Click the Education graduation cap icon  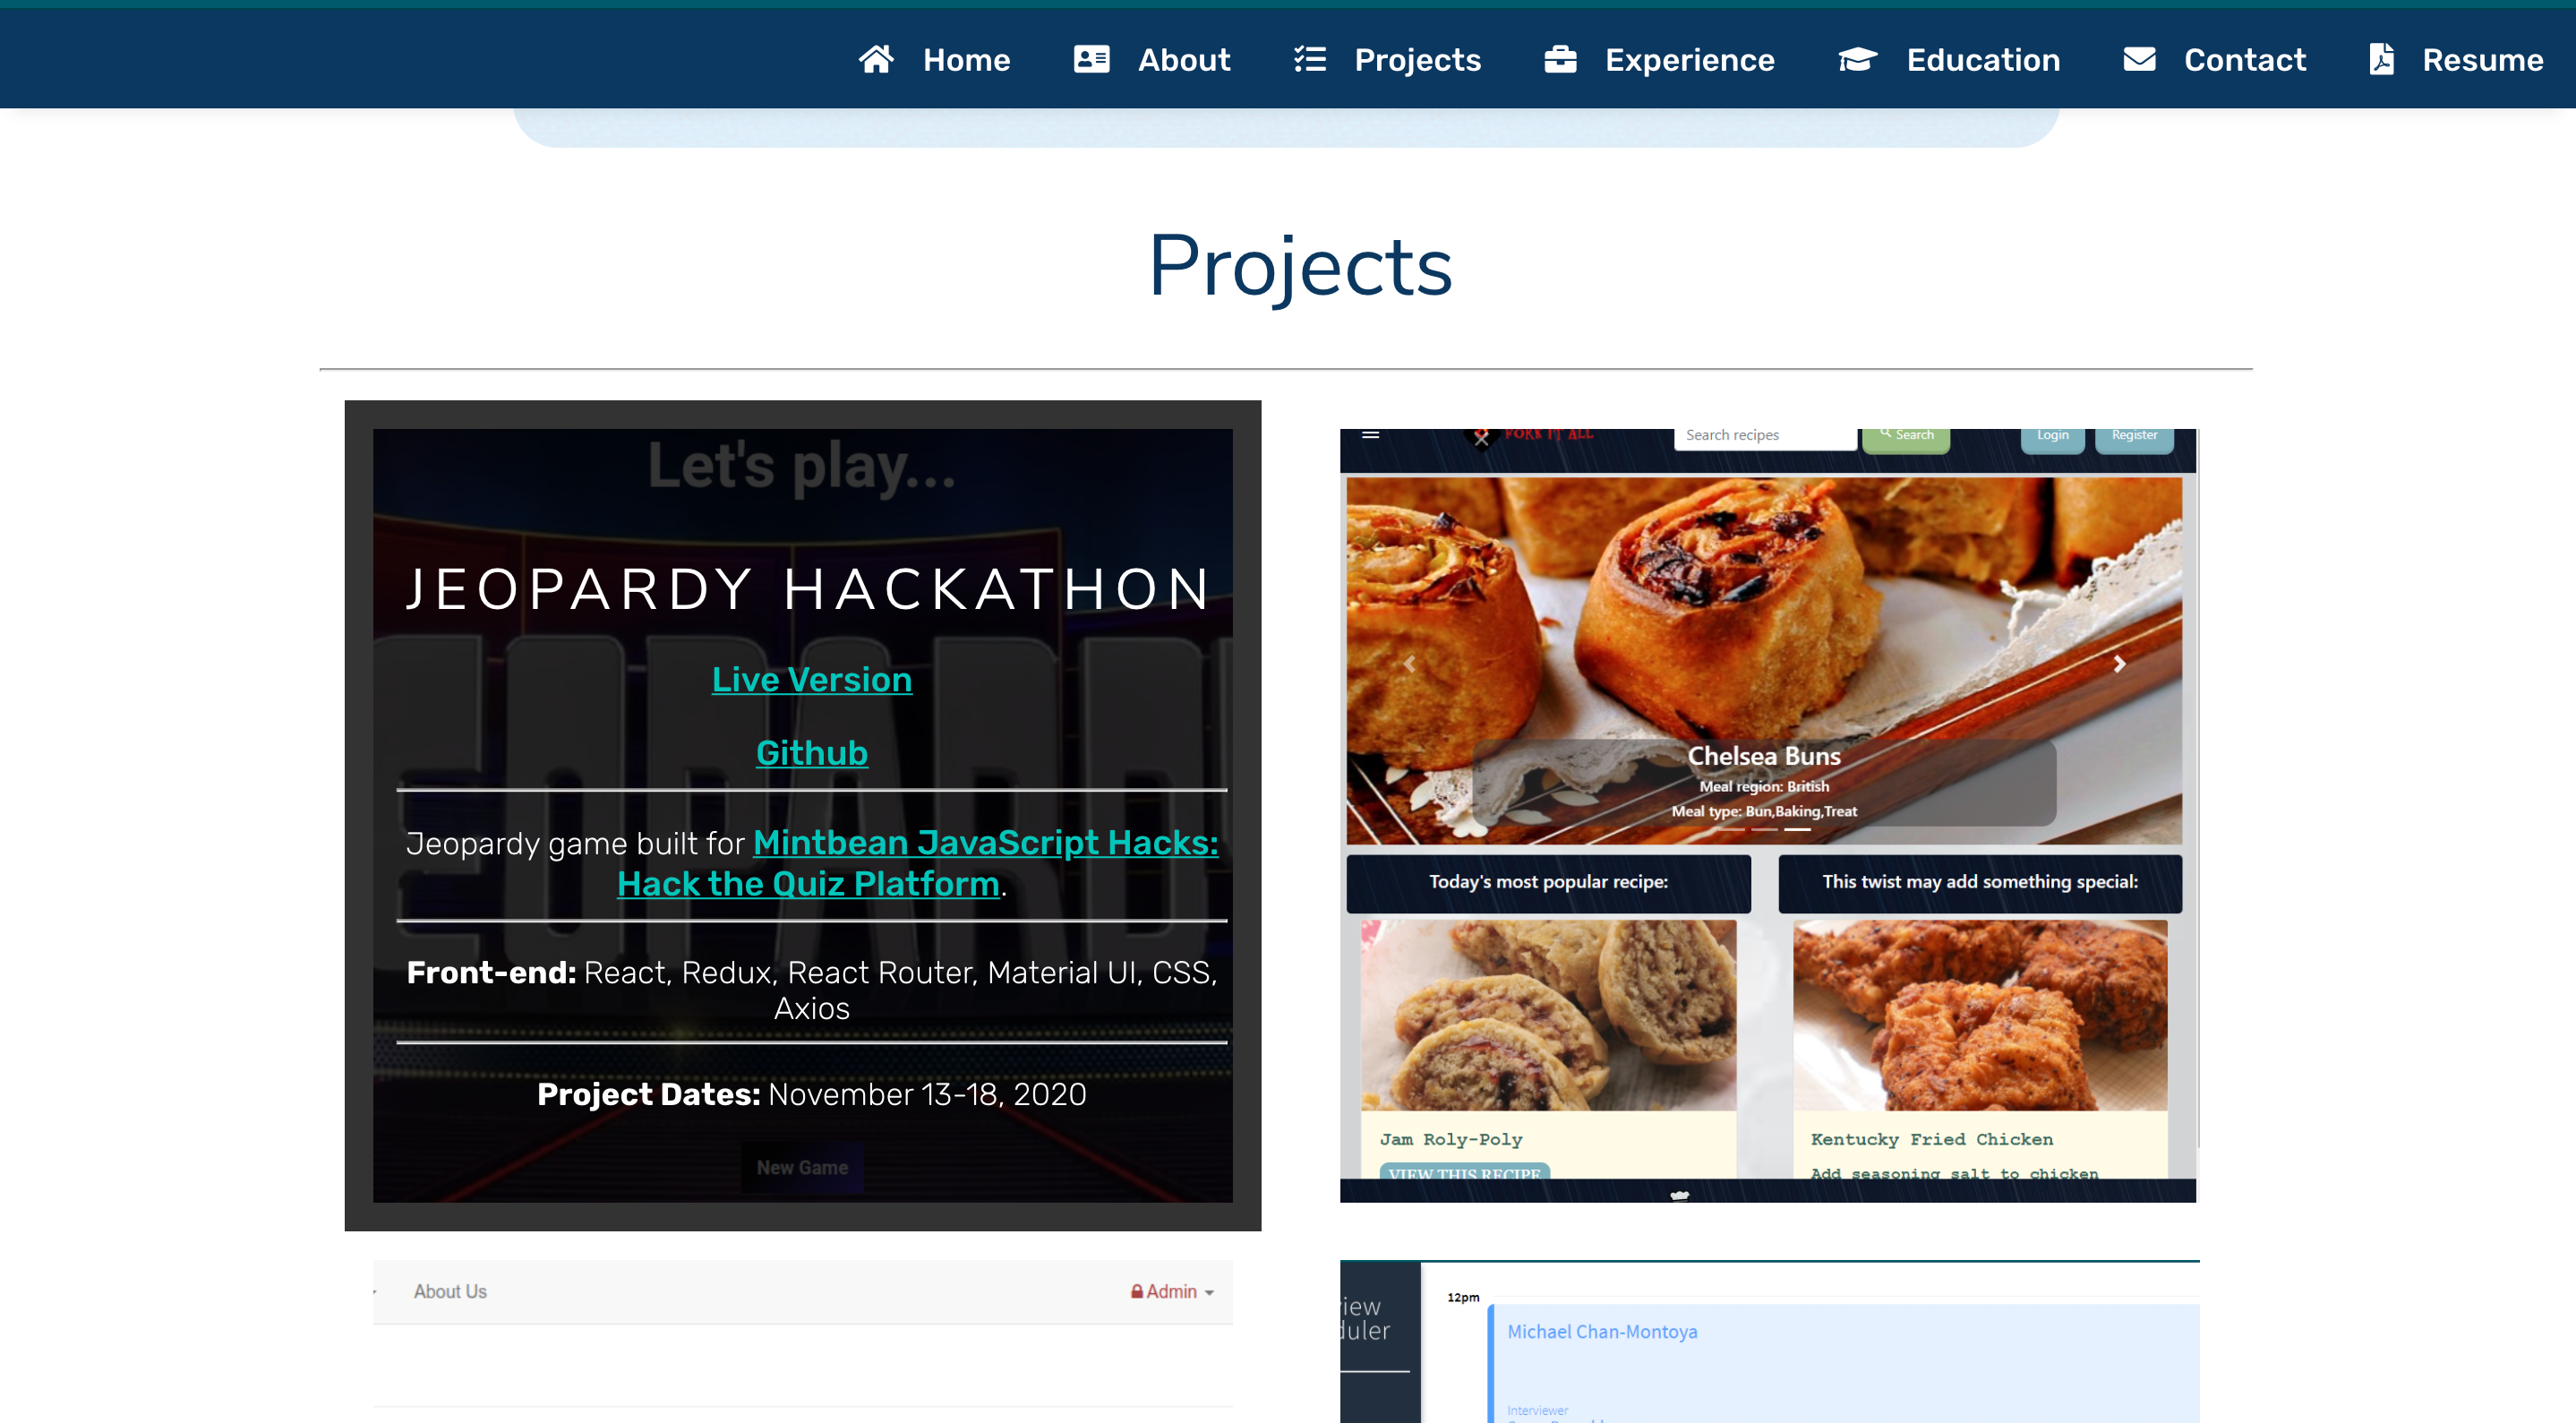point(1857,59)
